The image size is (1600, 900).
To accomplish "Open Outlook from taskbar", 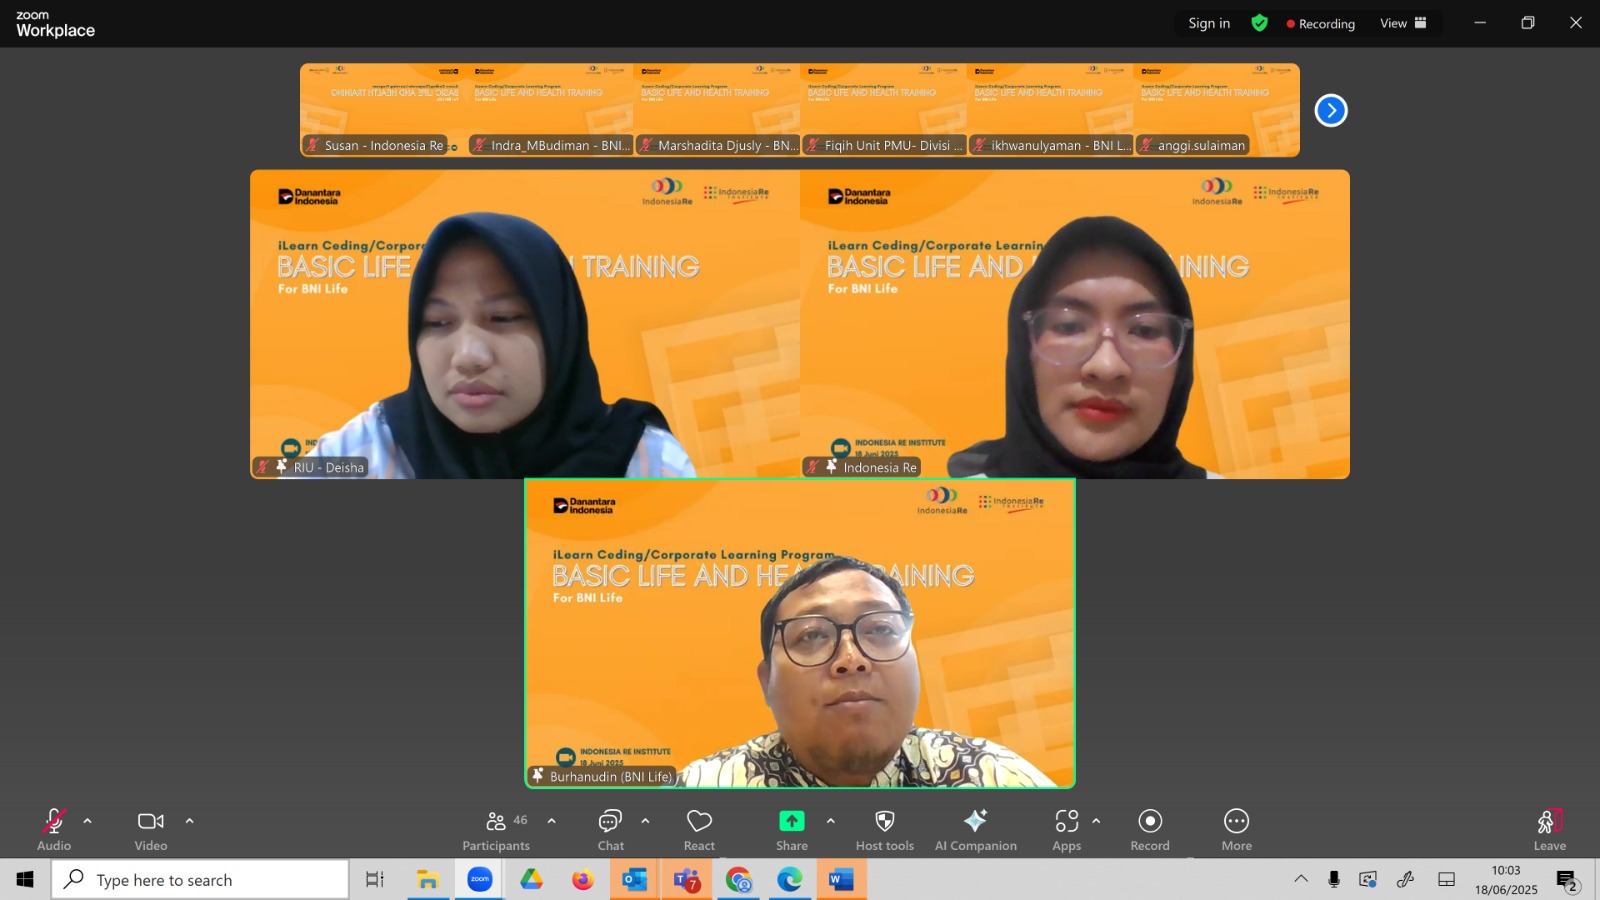I will (x=635, y=880).
